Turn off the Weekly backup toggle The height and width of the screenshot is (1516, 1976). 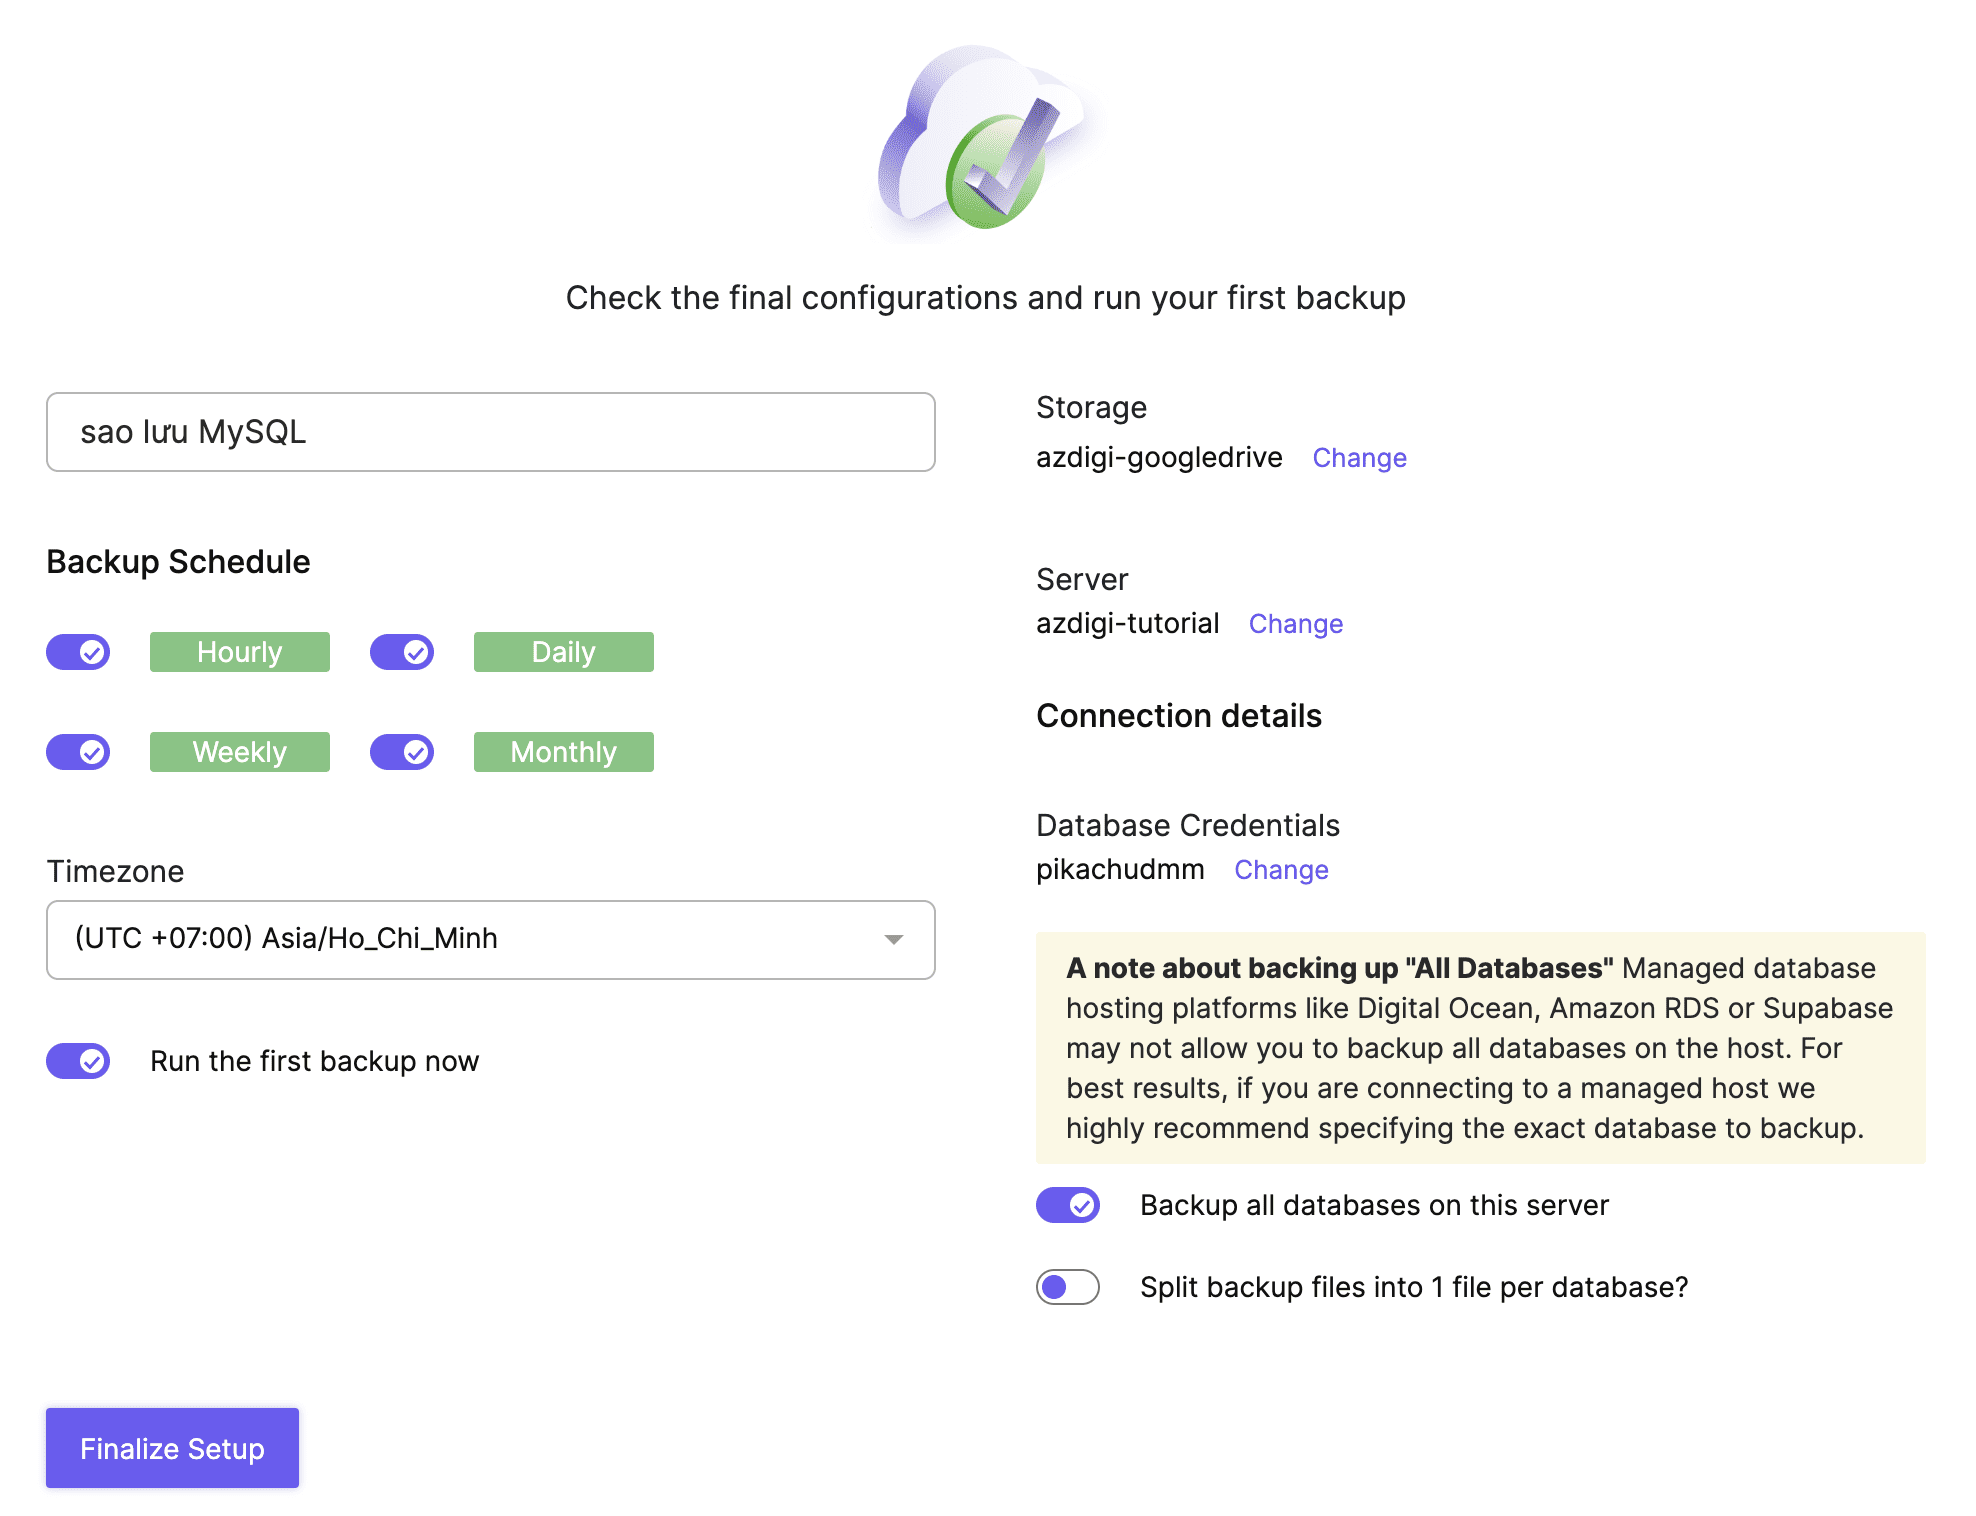[x=78, y=752]
